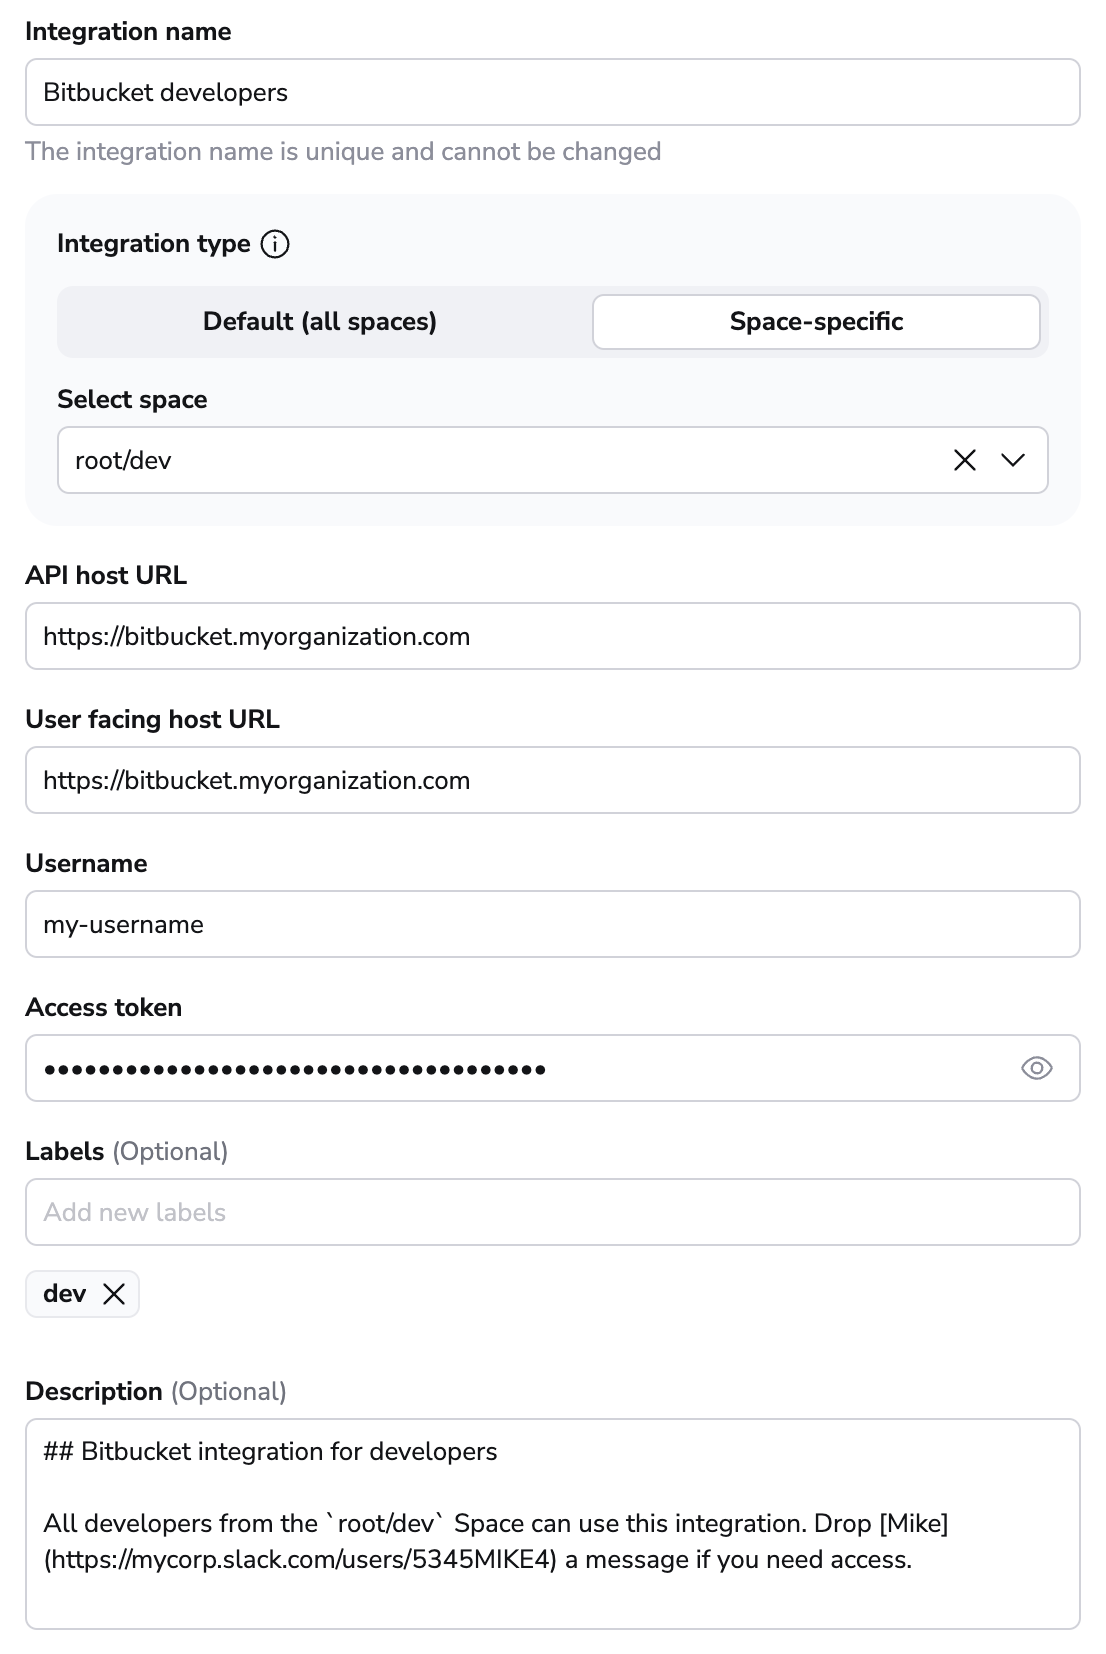Click into the API host URL field
The width and height of the screenshot is (1106, 1654).
552,636
